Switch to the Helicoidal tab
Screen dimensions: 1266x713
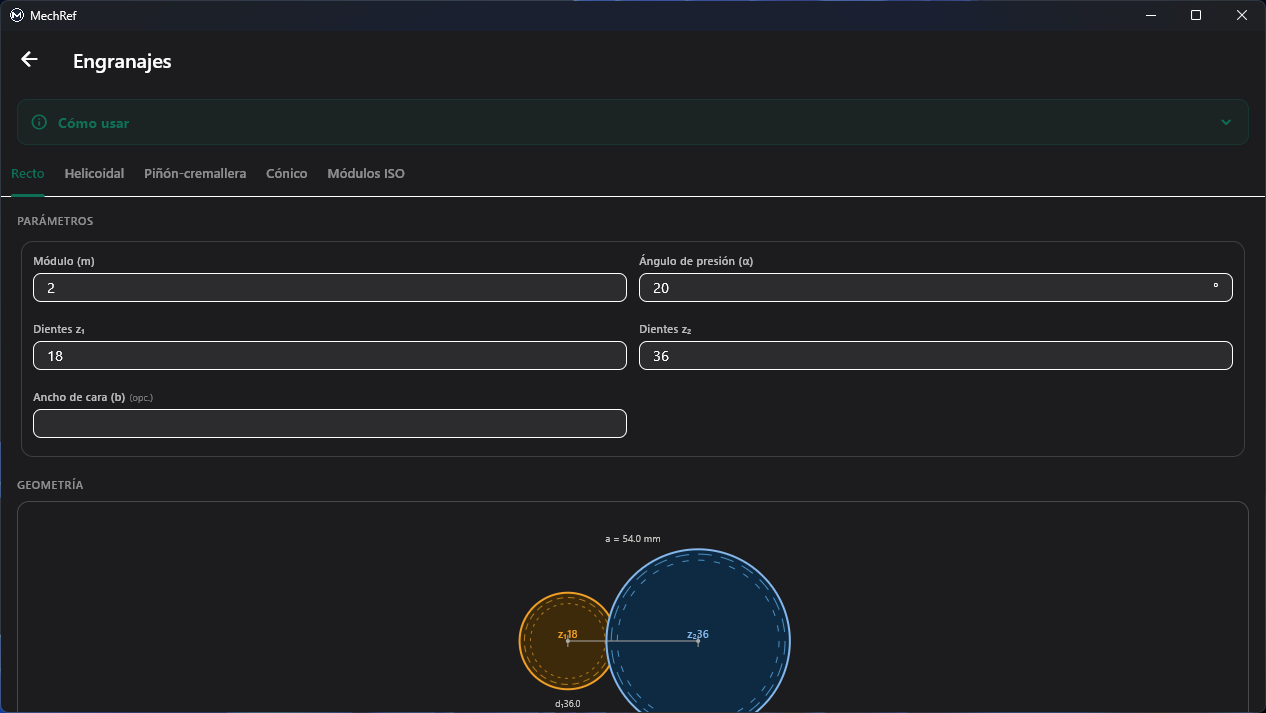[x=94, y=174]
